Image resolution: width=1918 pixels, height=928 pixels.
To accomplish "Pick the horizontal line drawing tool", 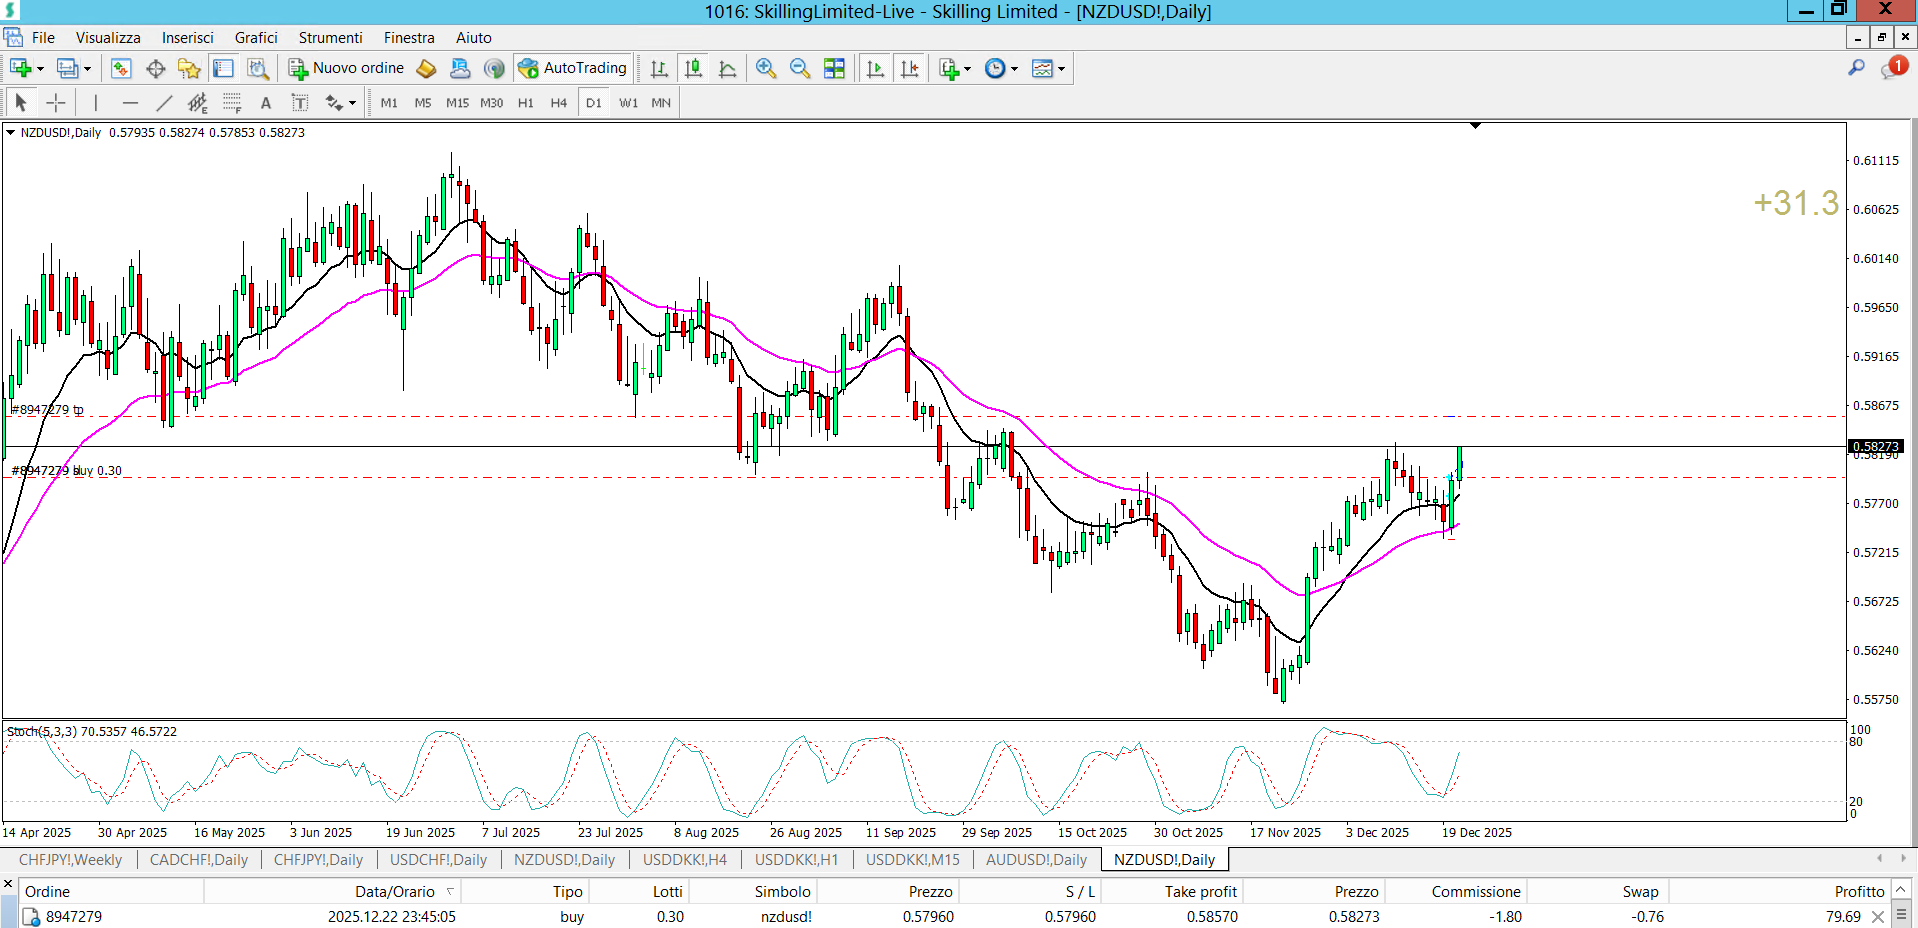I will pyautogui.click(x=130, y=103).
